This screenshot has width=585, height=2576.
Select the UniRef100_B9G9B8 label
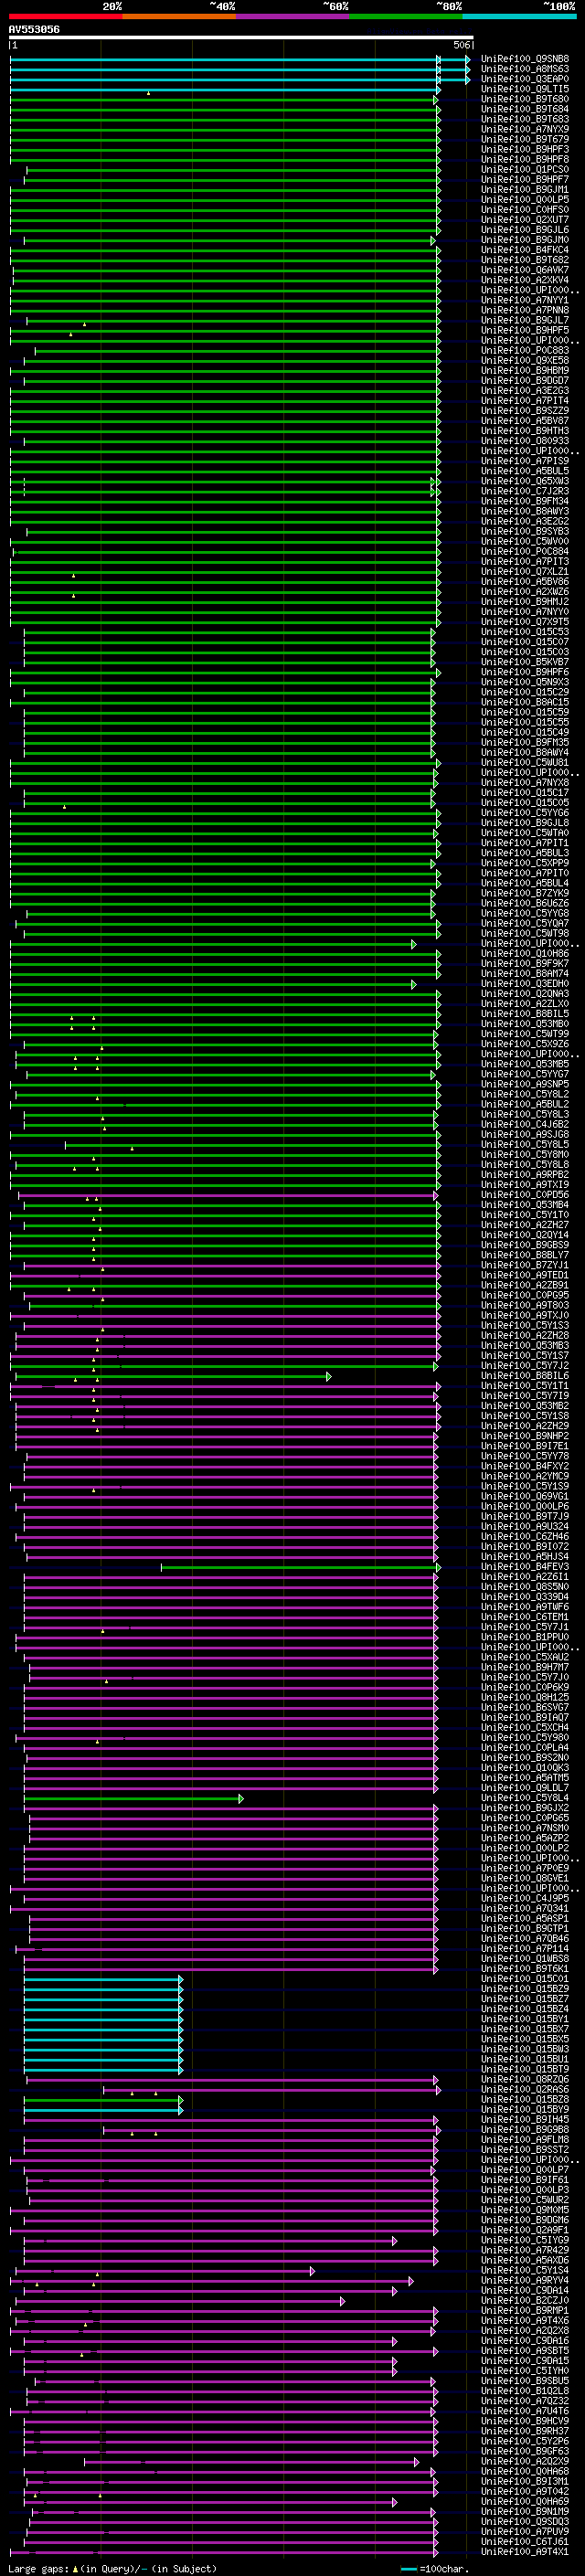tap(524, 2129)
